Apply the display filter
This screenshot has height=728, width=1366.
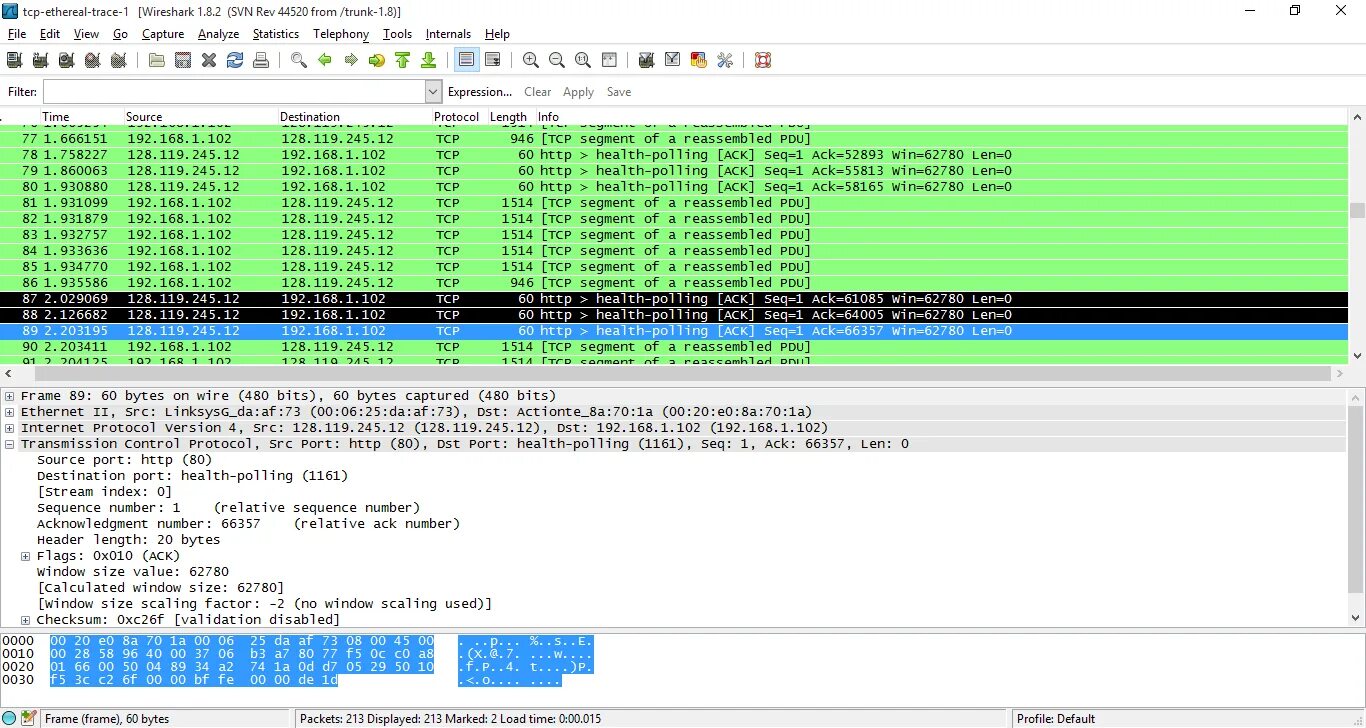pos(578,92)
